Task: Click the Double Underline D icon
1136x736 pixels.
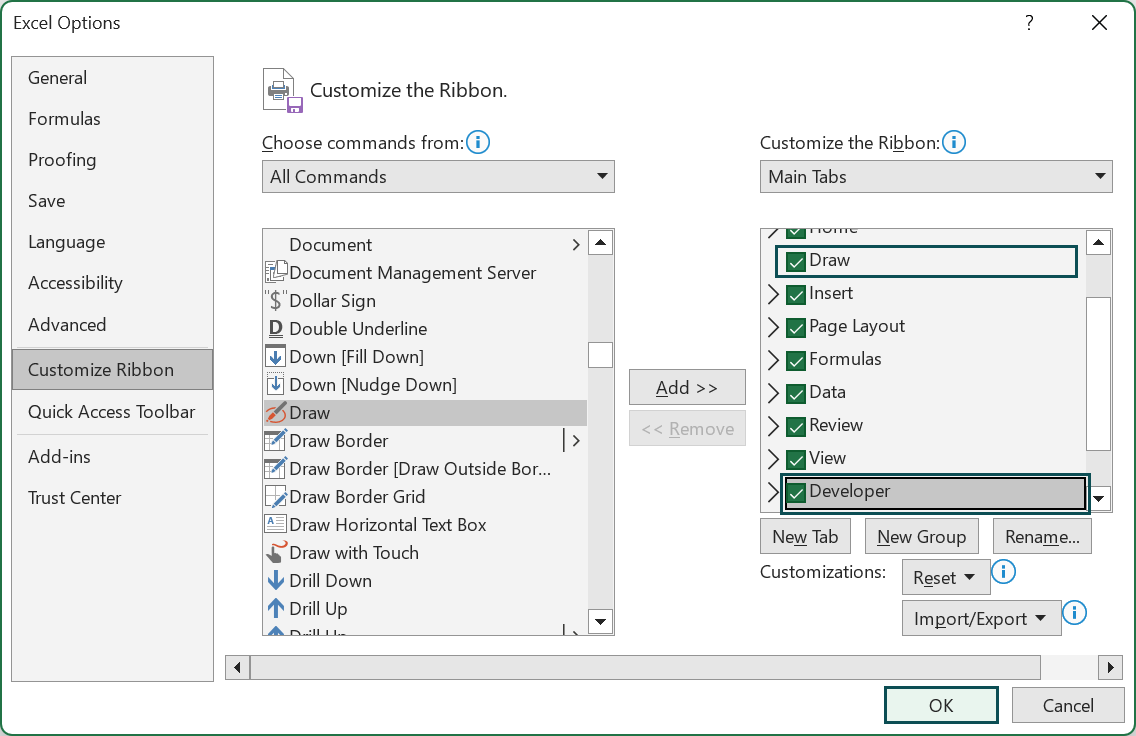Action: tap(276, 329)
